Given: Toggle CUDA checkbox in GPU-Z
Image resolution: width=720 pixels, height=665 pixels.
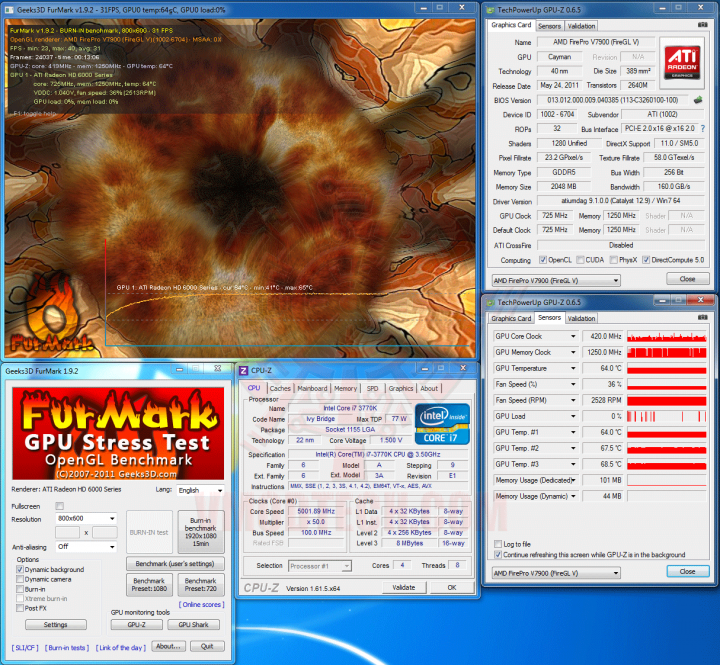Looking at the screenshot, I should [x=580, y=260].
